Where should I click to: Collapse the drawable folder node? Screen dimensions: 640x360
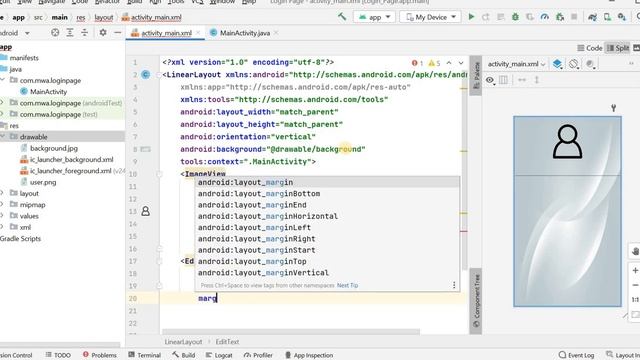click(3, 136)
